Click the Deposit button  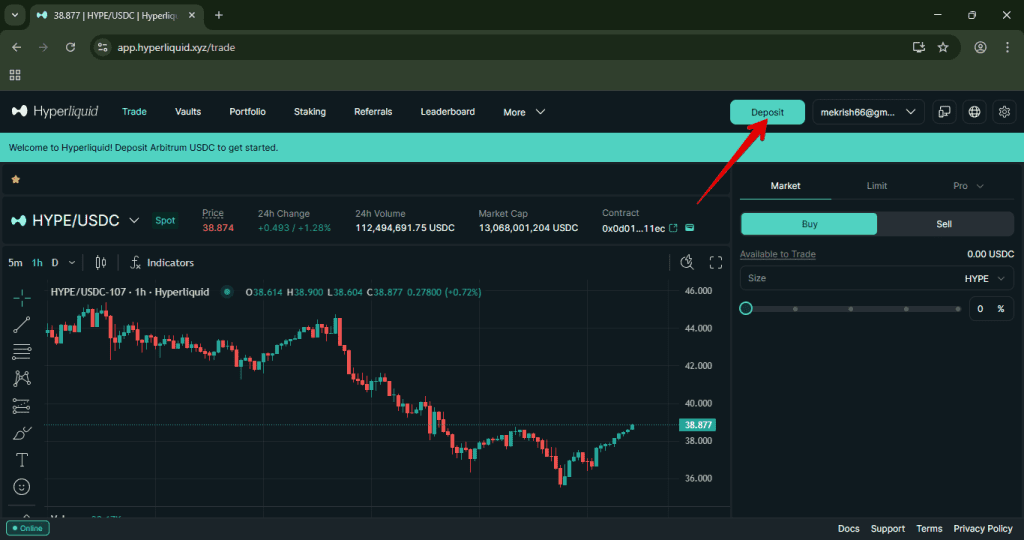point(767,112)
